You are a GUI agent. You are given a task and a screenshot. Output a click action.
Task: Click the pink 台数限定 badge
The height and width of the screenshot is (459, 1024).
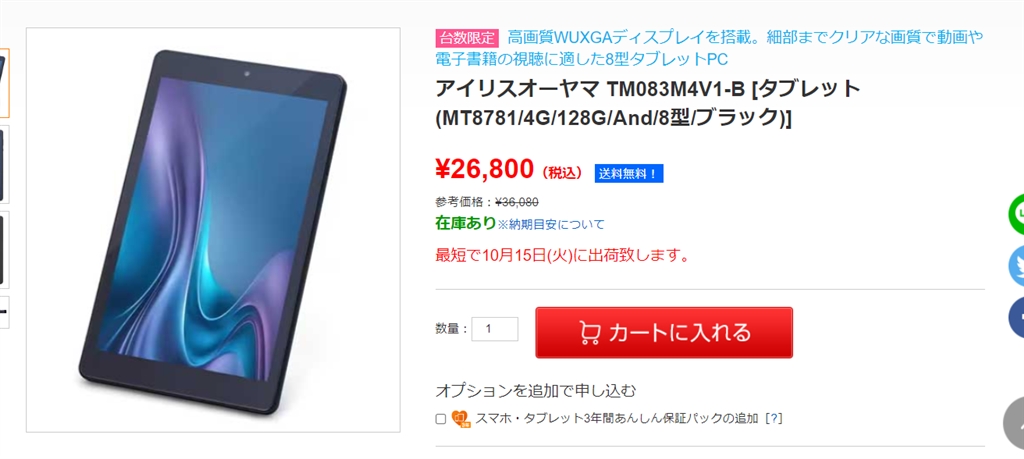pyautogui.click(x=467, y=38)
